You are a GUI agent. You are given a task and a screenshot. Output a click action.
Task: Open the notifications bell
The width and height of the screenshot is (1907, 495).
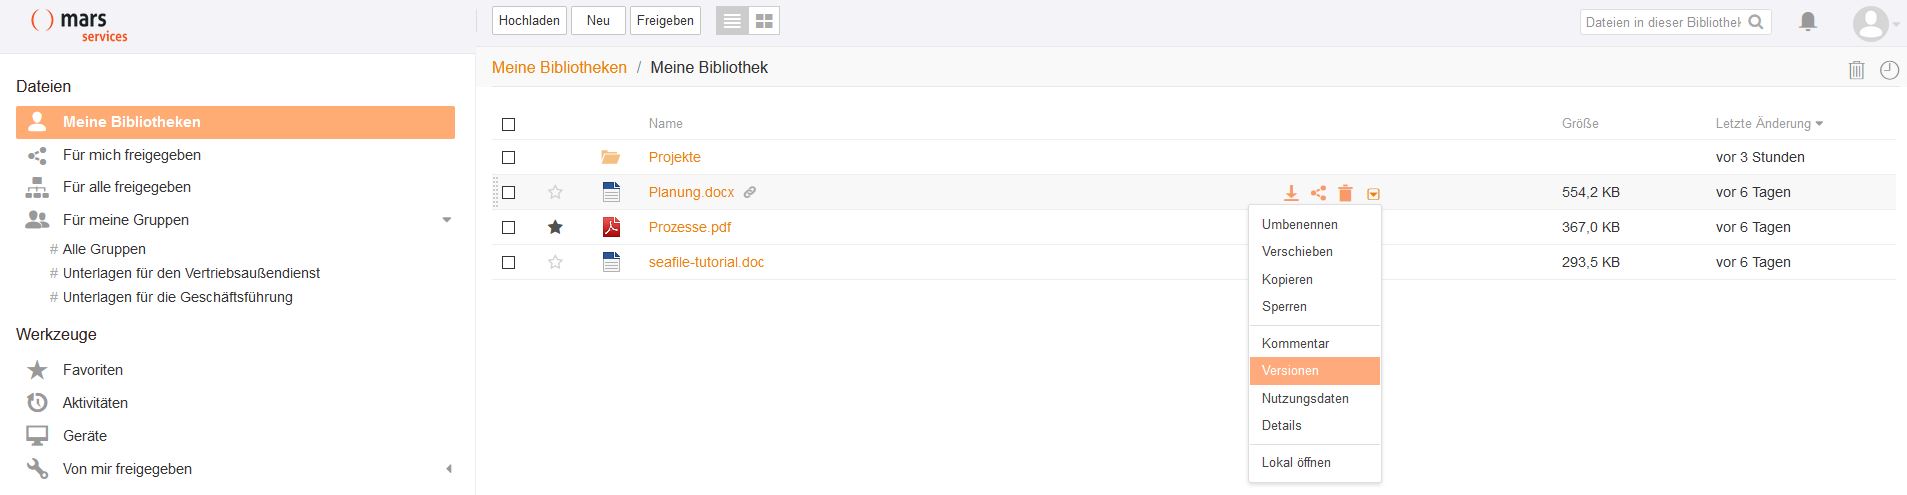[x=1808, y=21]
